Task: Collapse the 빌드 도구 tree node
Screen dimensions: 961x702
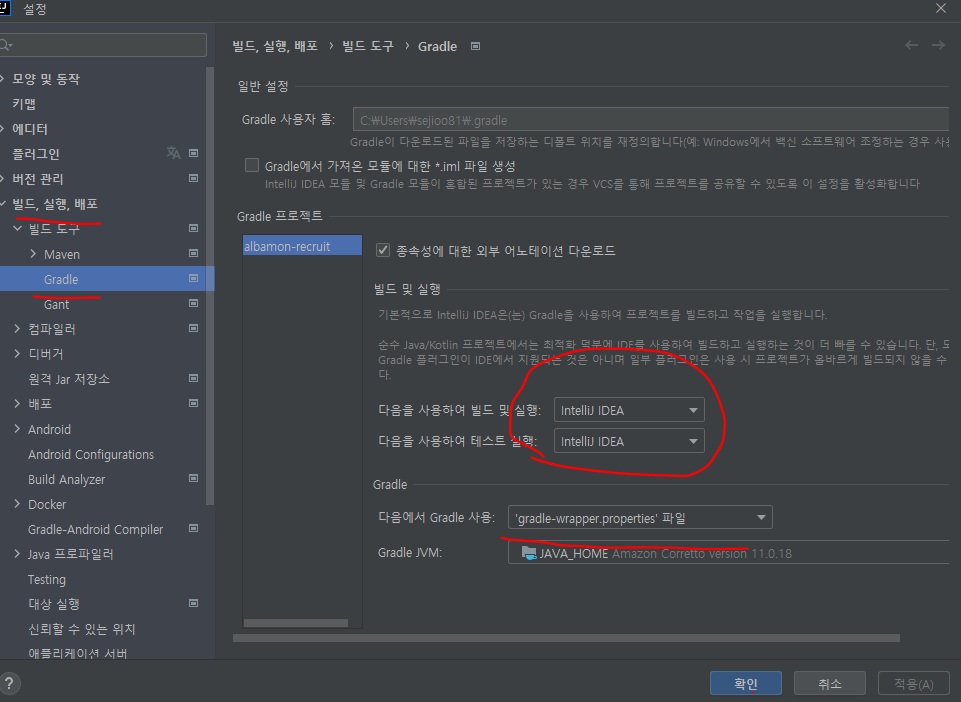Action: coord(17,228)
